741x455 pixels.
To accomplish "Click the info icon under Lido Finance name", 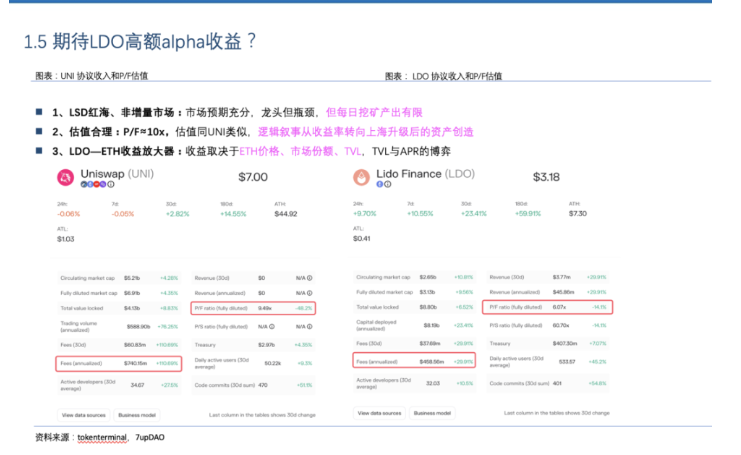I will tap(388, 184).
